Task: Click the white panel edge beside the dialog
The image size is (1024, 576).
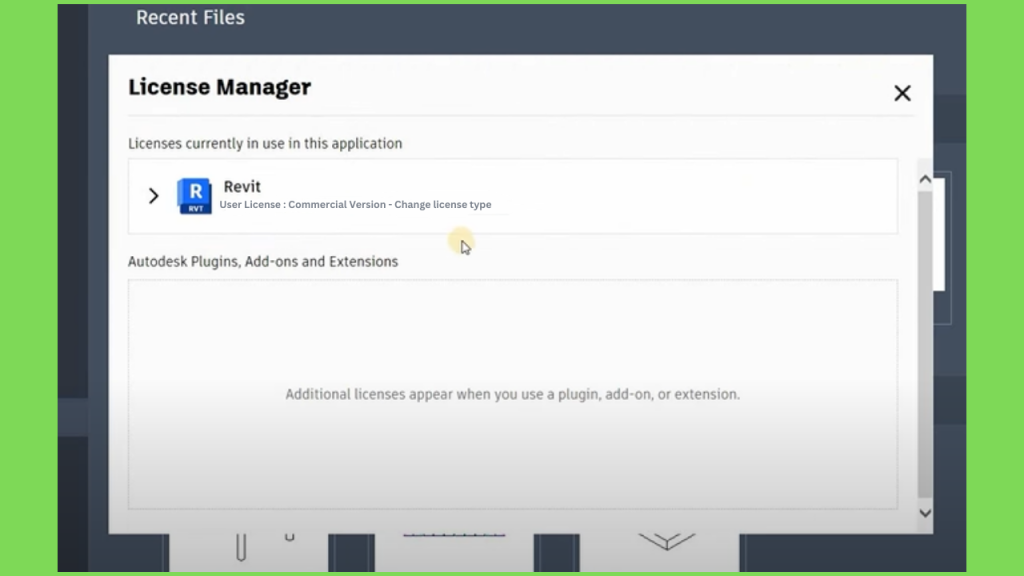Action: point(939,234)
